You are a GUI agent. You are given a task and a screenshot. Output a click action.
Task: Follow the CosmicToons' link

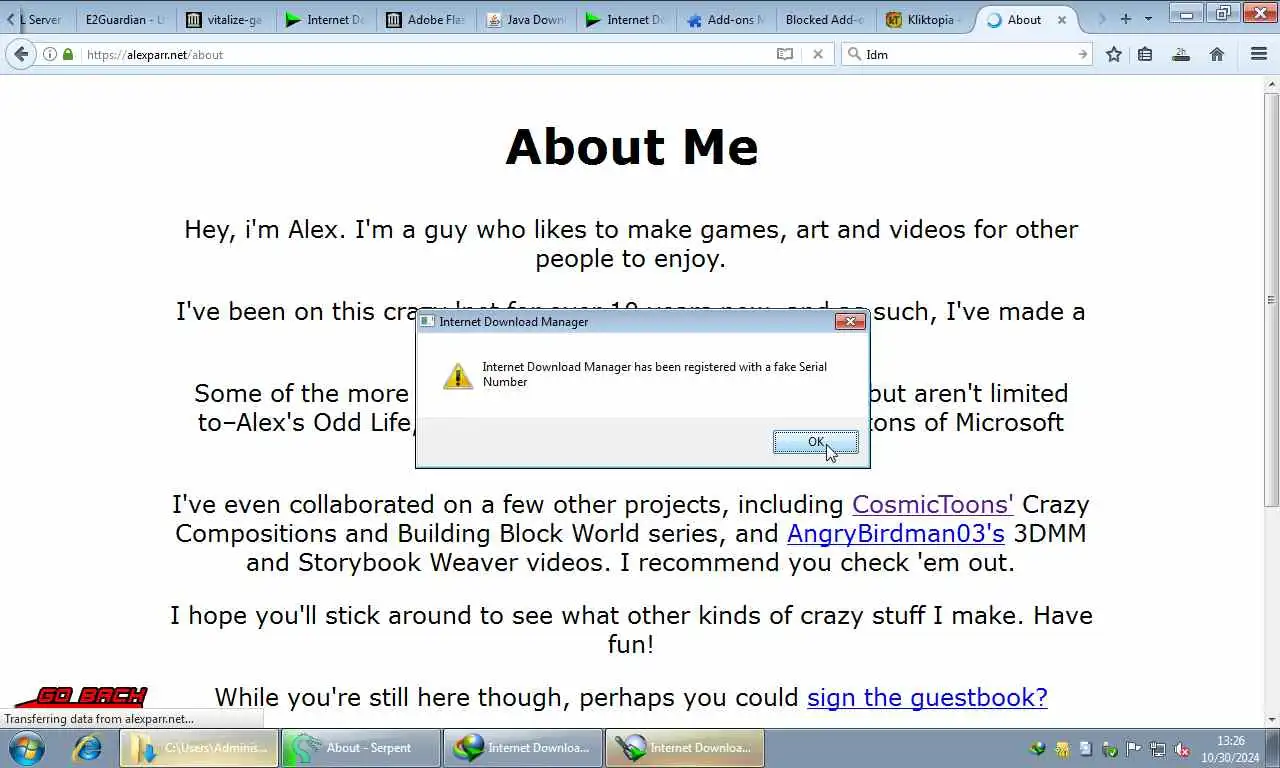click(932, 504)
